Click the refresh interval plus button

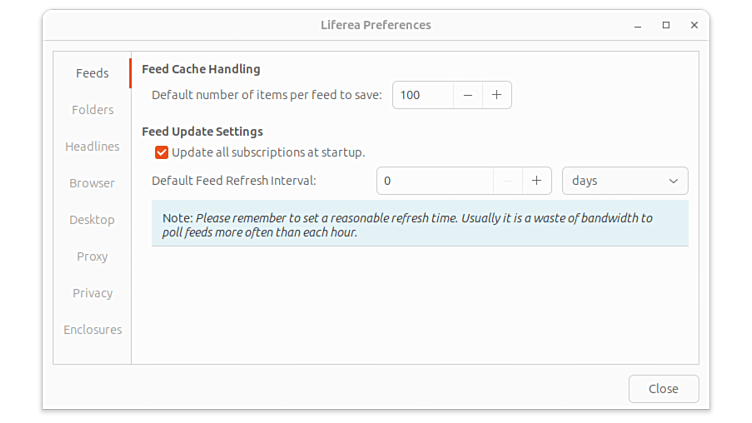click(537, 181)
